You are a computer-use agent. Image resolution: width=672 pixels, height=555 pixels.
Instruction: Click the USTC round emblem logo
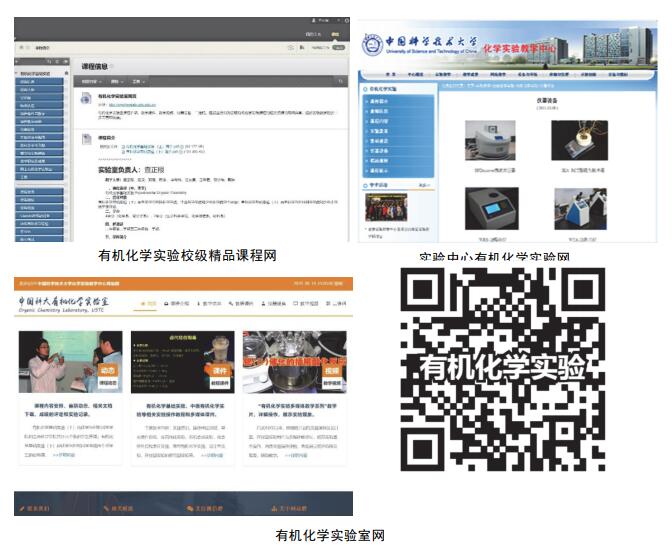(x=372, y=44)
